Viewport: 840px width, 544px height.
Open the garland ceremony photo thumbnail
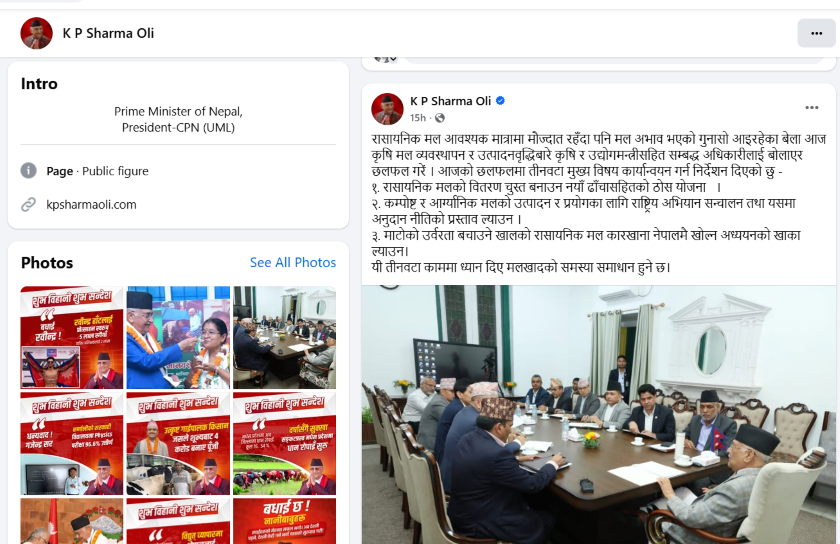(x=178, y=337)
